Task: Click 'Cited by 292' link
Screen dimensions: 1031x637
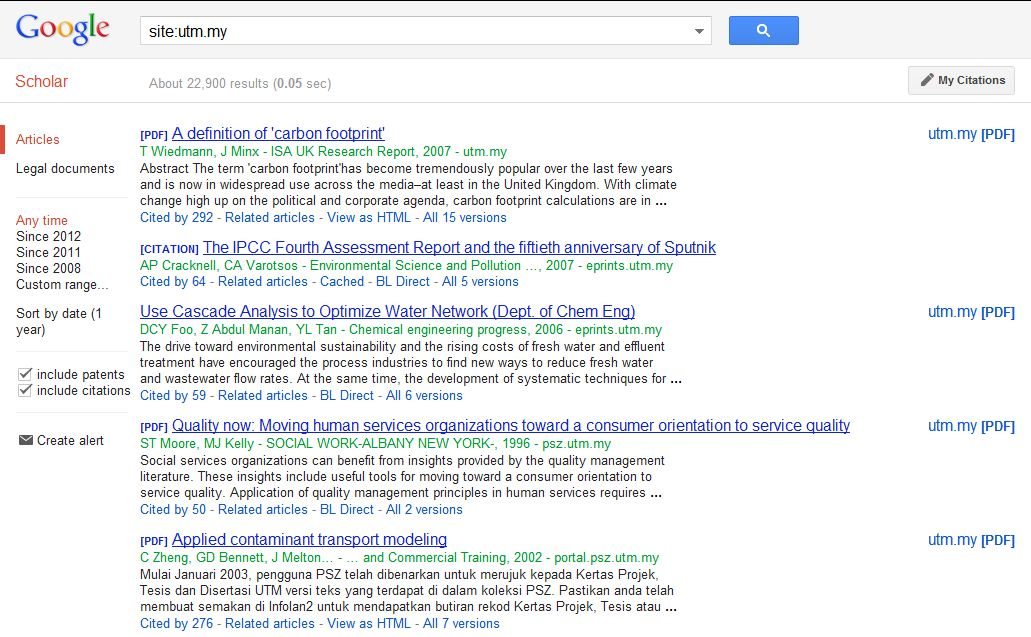Action: click(176, 218)
